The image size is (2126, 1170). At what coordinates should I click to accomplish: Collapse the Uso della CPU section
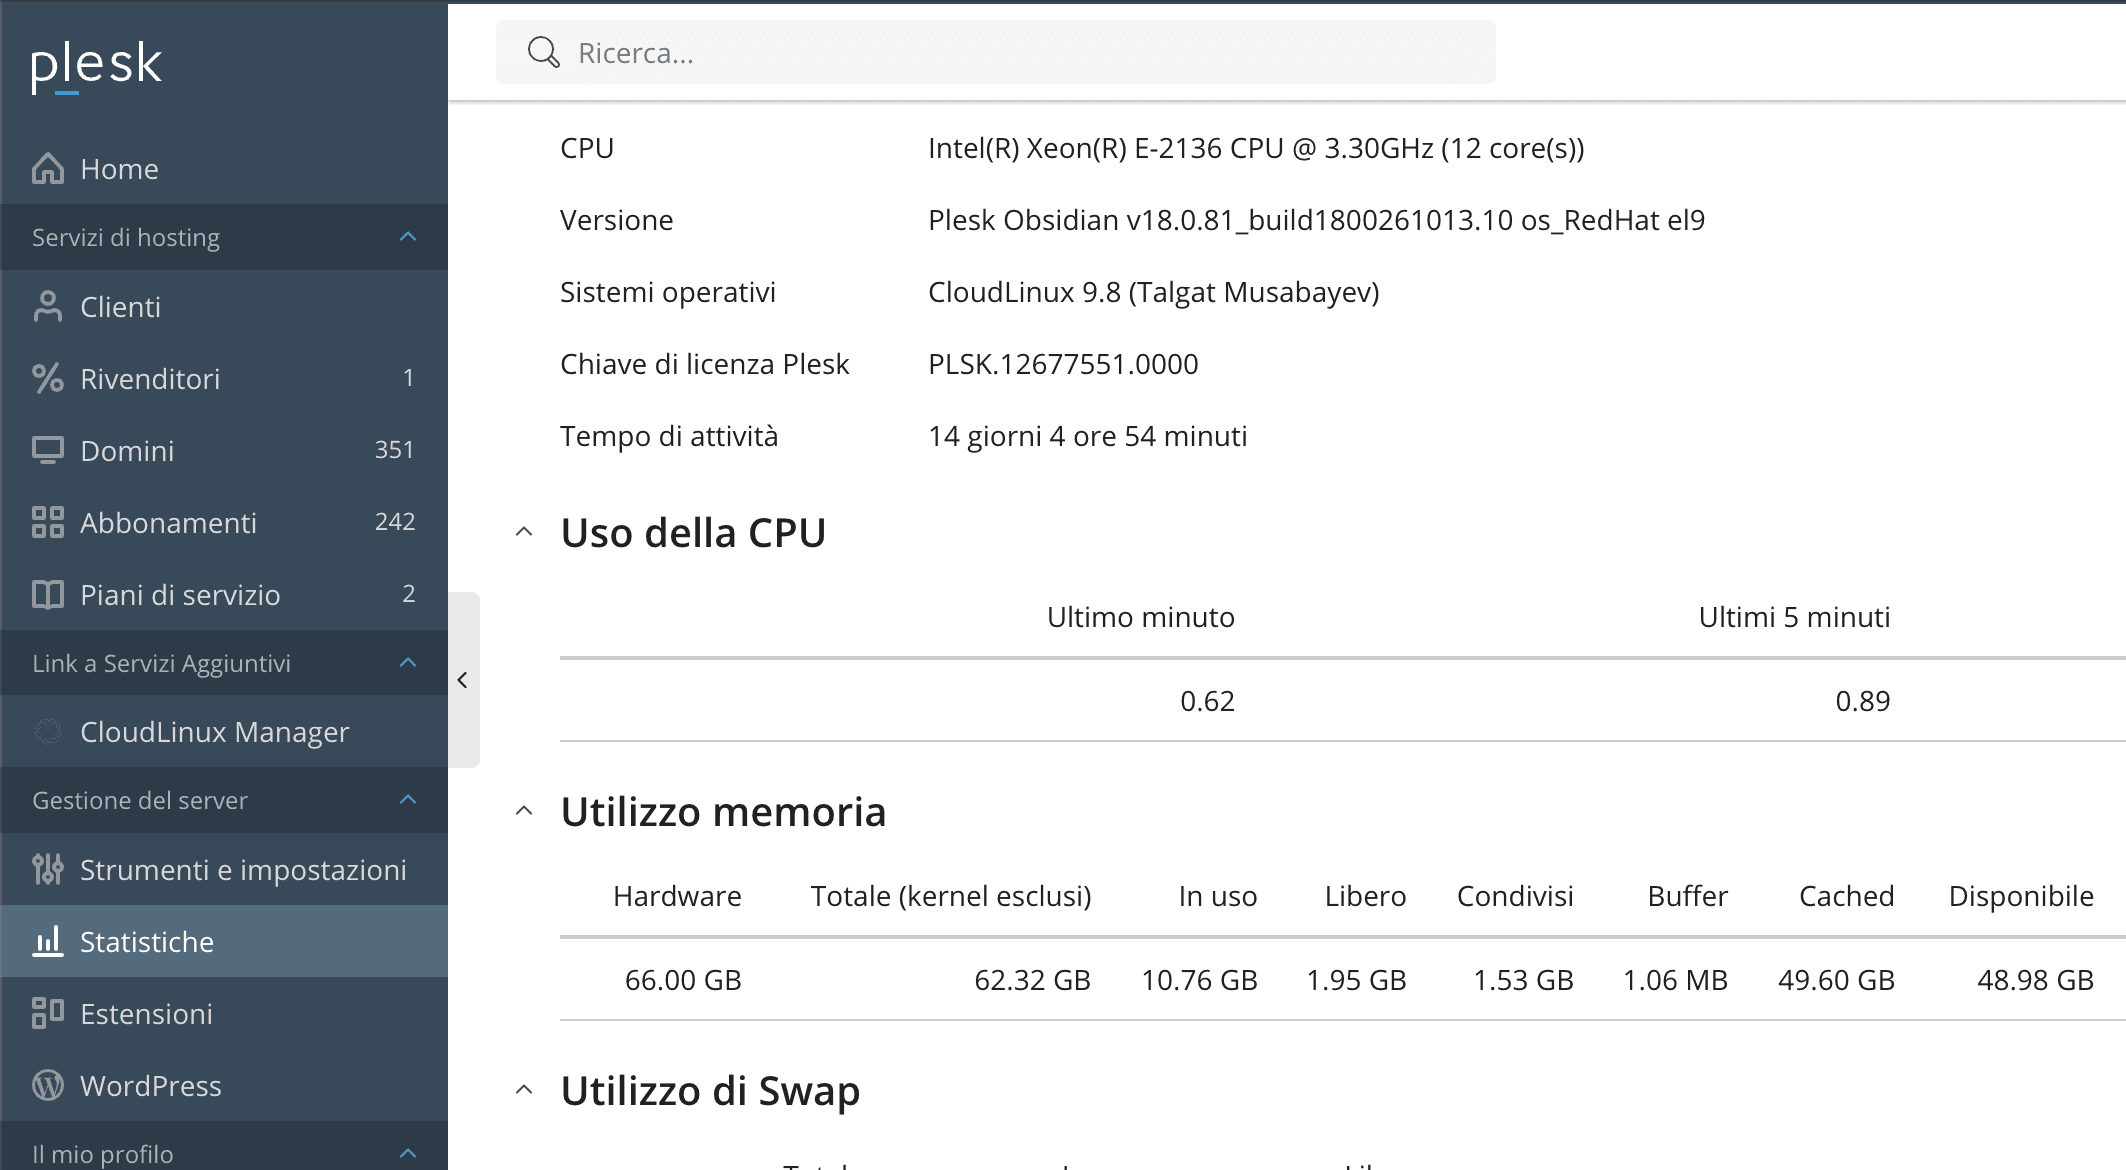[x=524, y=532]
